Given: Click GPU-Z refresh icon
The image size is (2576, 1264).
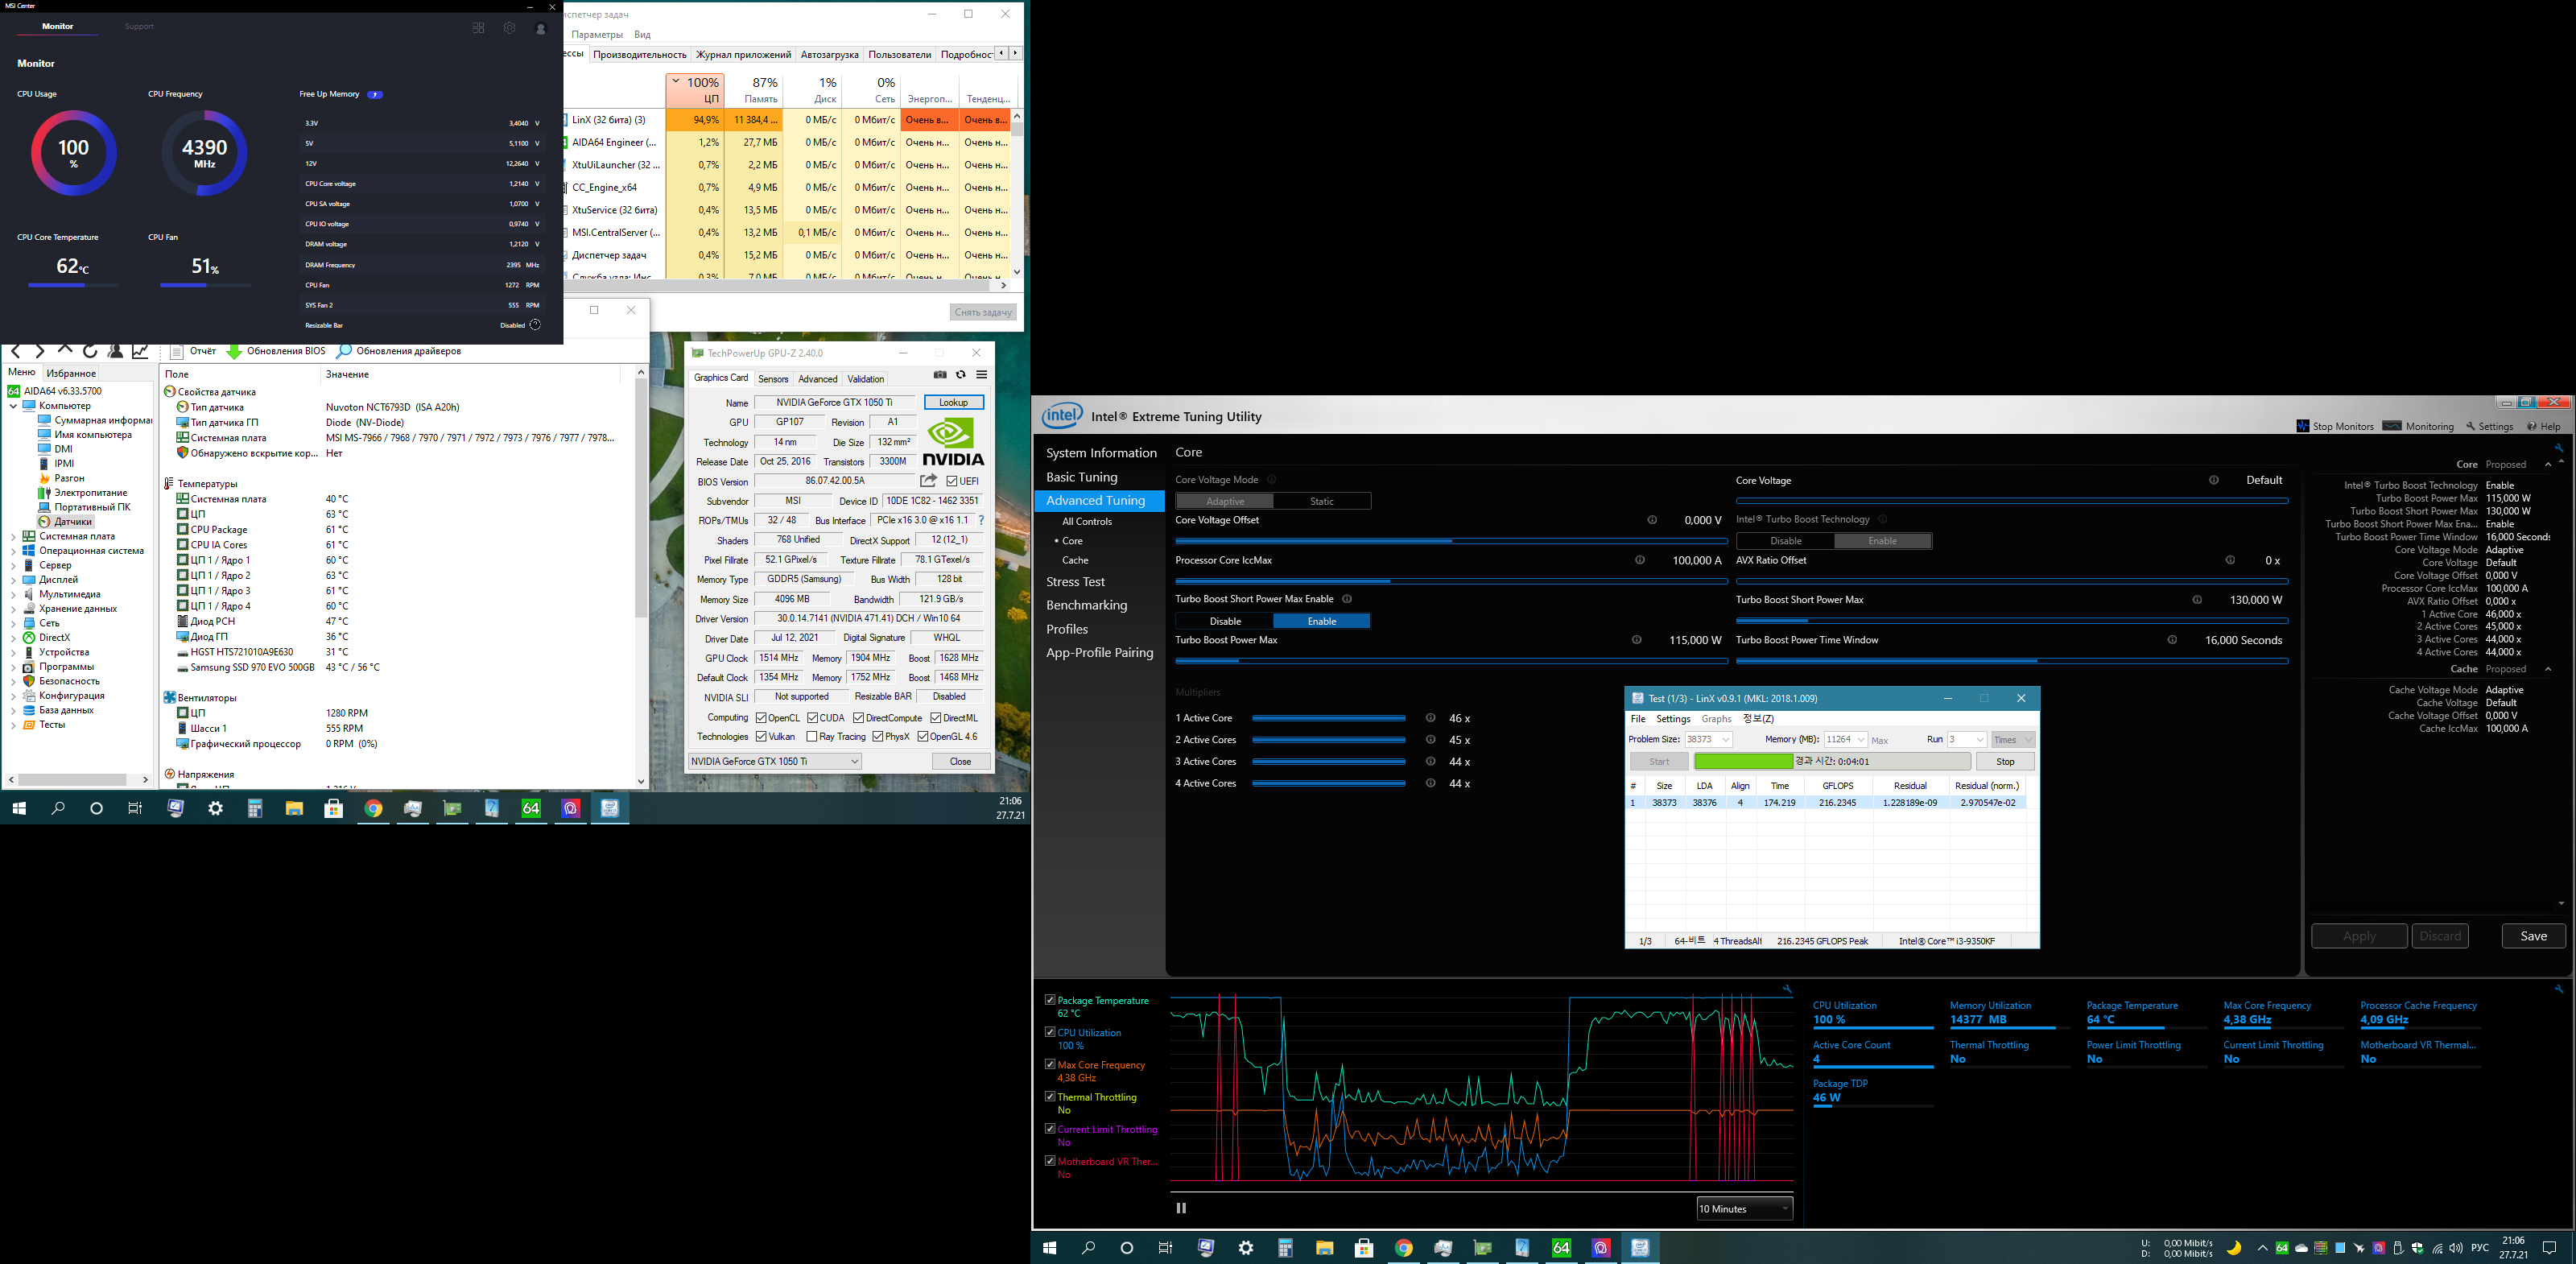Looking at the screenshot, I should [x=961, y=375].
